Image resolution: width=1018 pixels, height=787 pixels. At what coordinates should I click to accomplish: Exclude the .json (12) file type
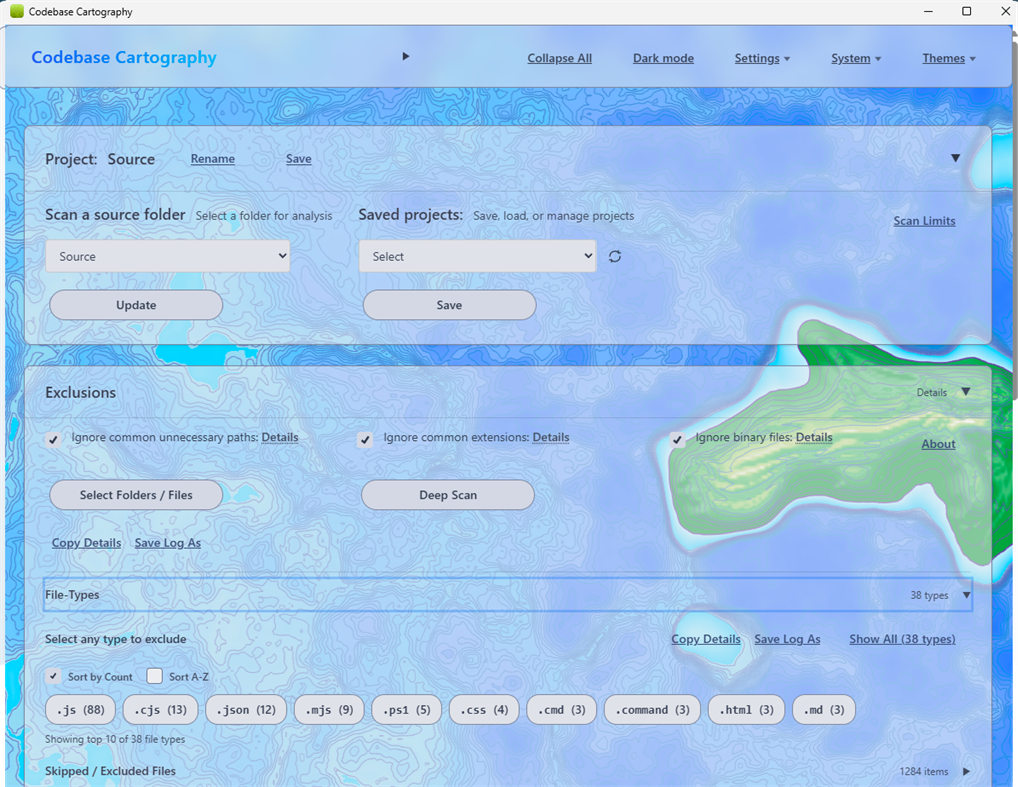246,710
